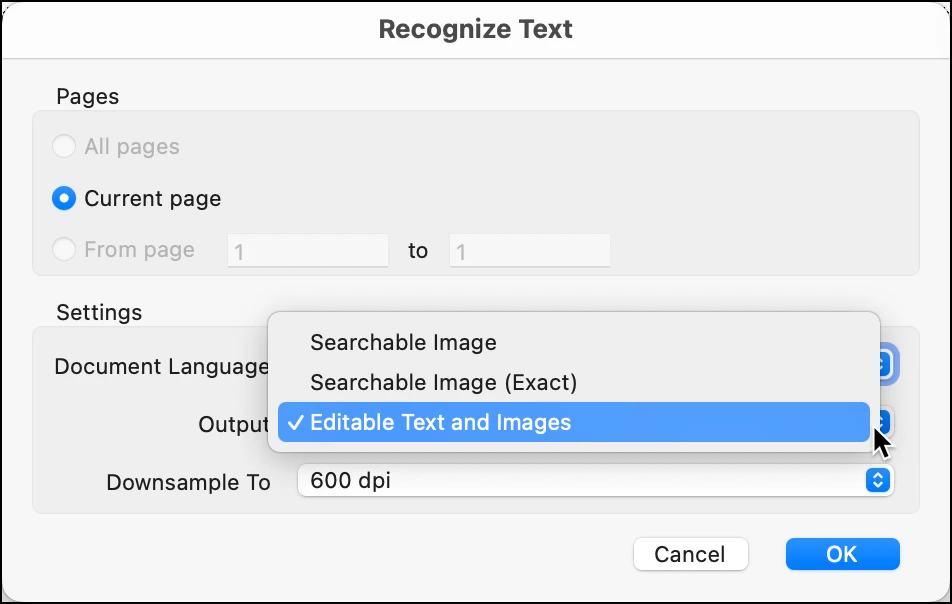
Task: Click the Settings section heading
Action: click(x=99, y=313)
